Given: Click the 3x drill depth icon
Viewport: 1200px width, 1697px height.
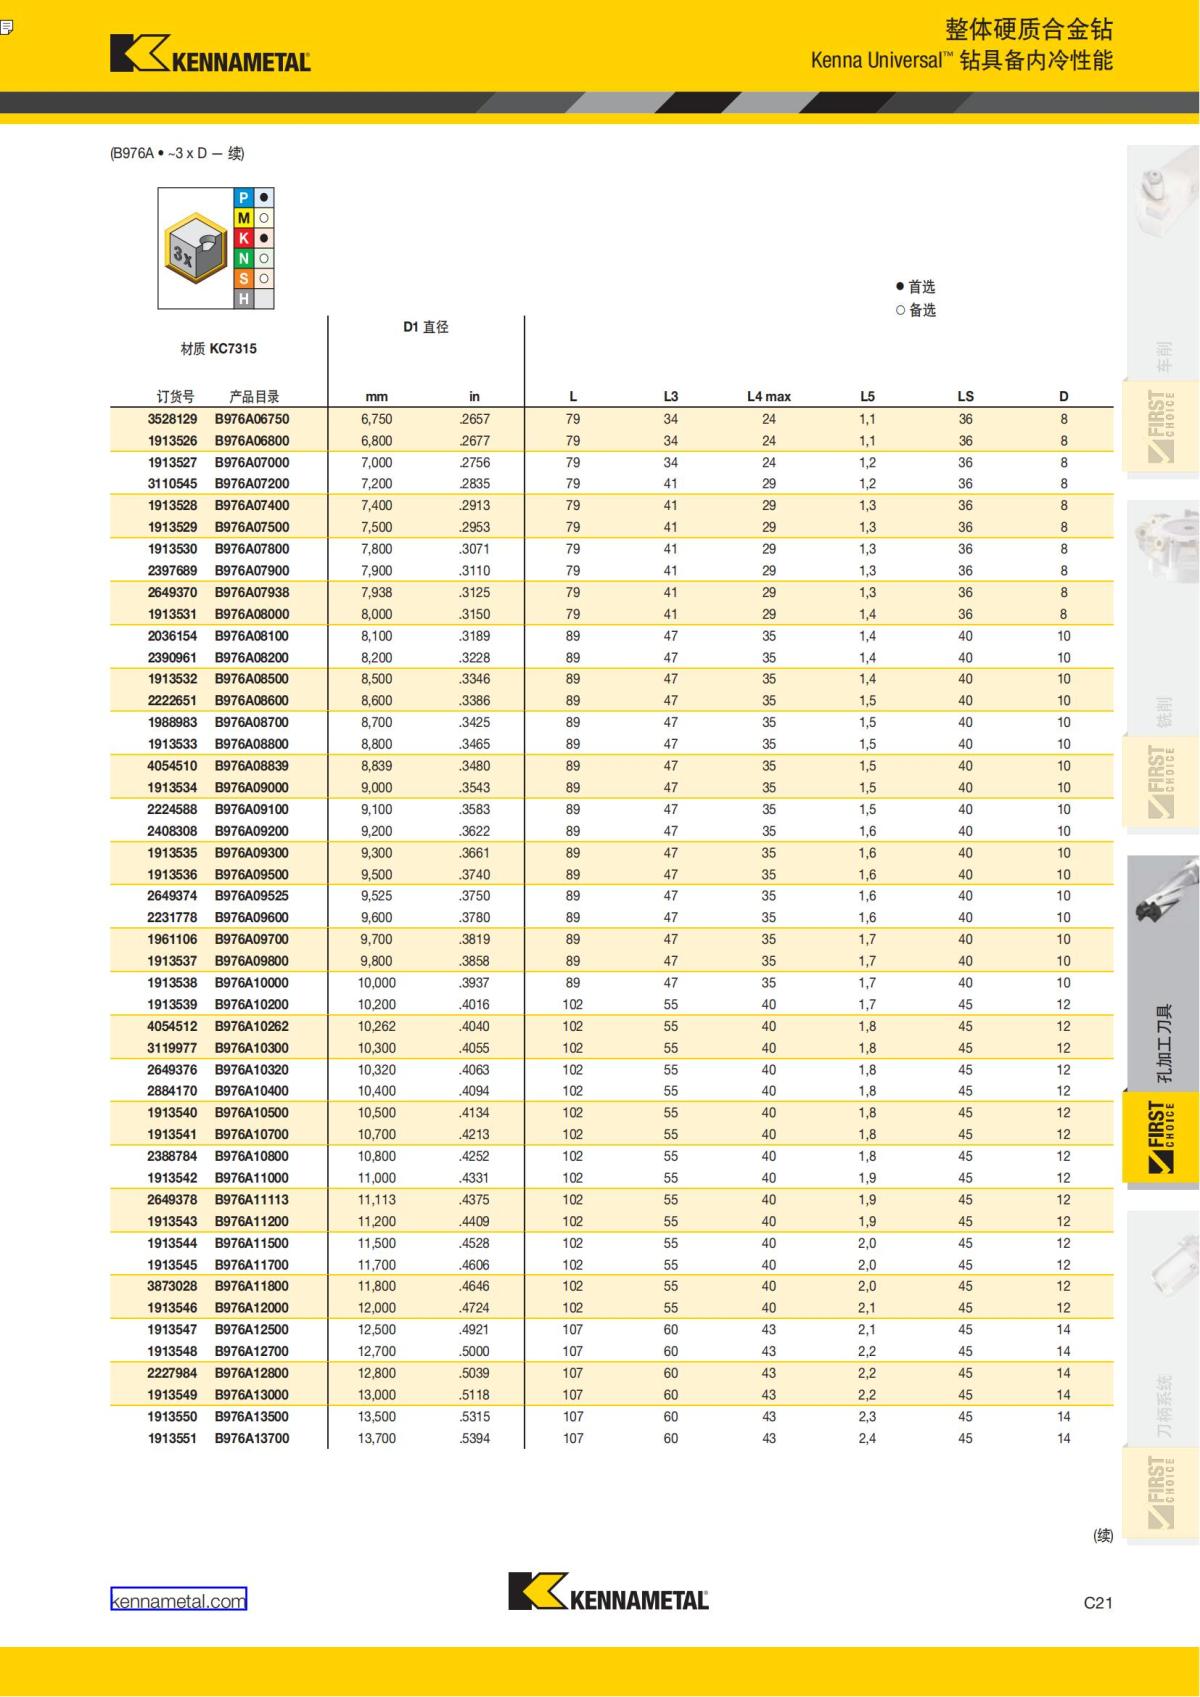Looking at the screenshot, I should (195, 249).
